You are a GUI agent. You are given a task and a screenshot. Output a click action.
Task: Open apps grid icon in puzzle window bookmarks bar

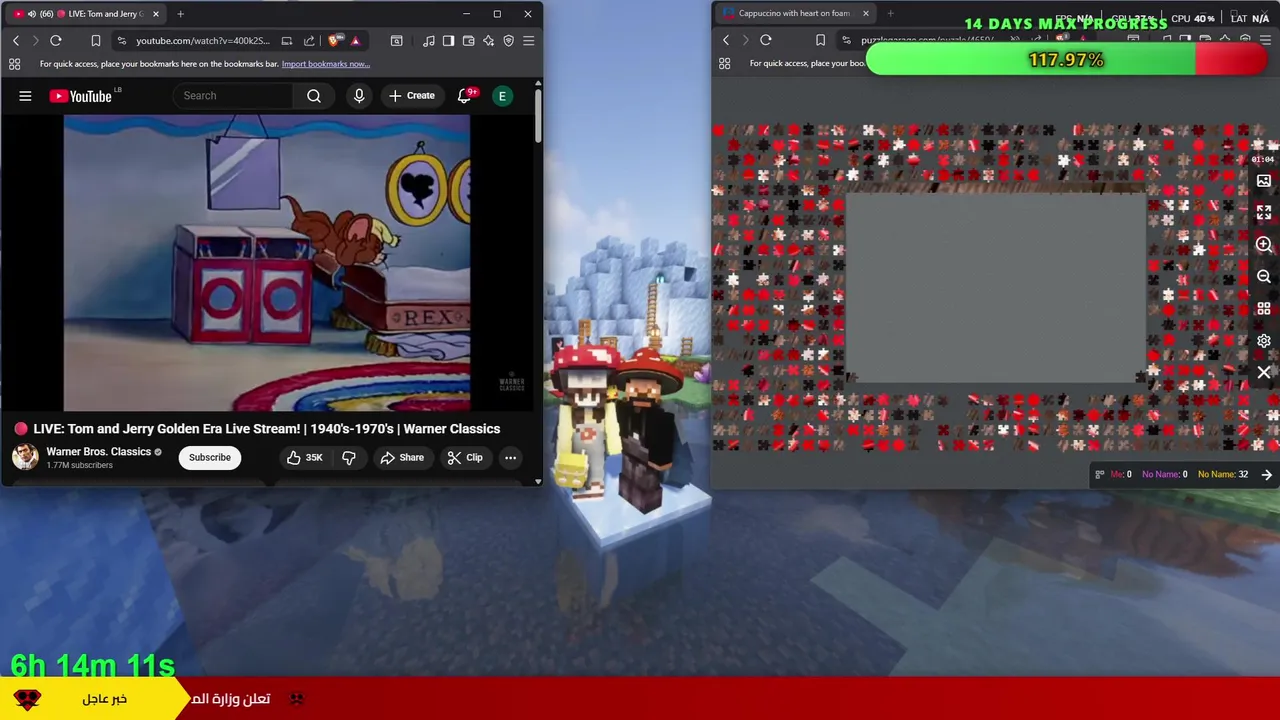[x=724, y=64]
